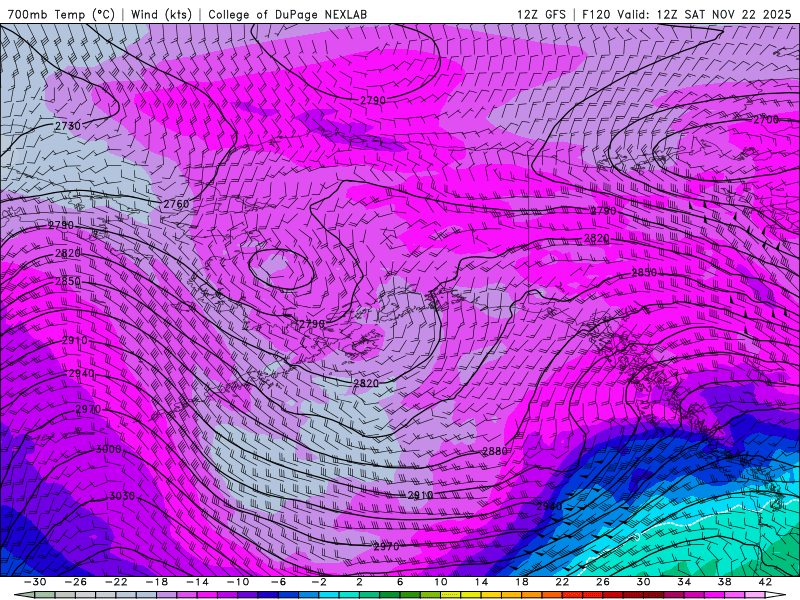Screen dimensions: 800x600
Task: Pick the yellow swatch under the 10 label
Action: click(450, 595)
